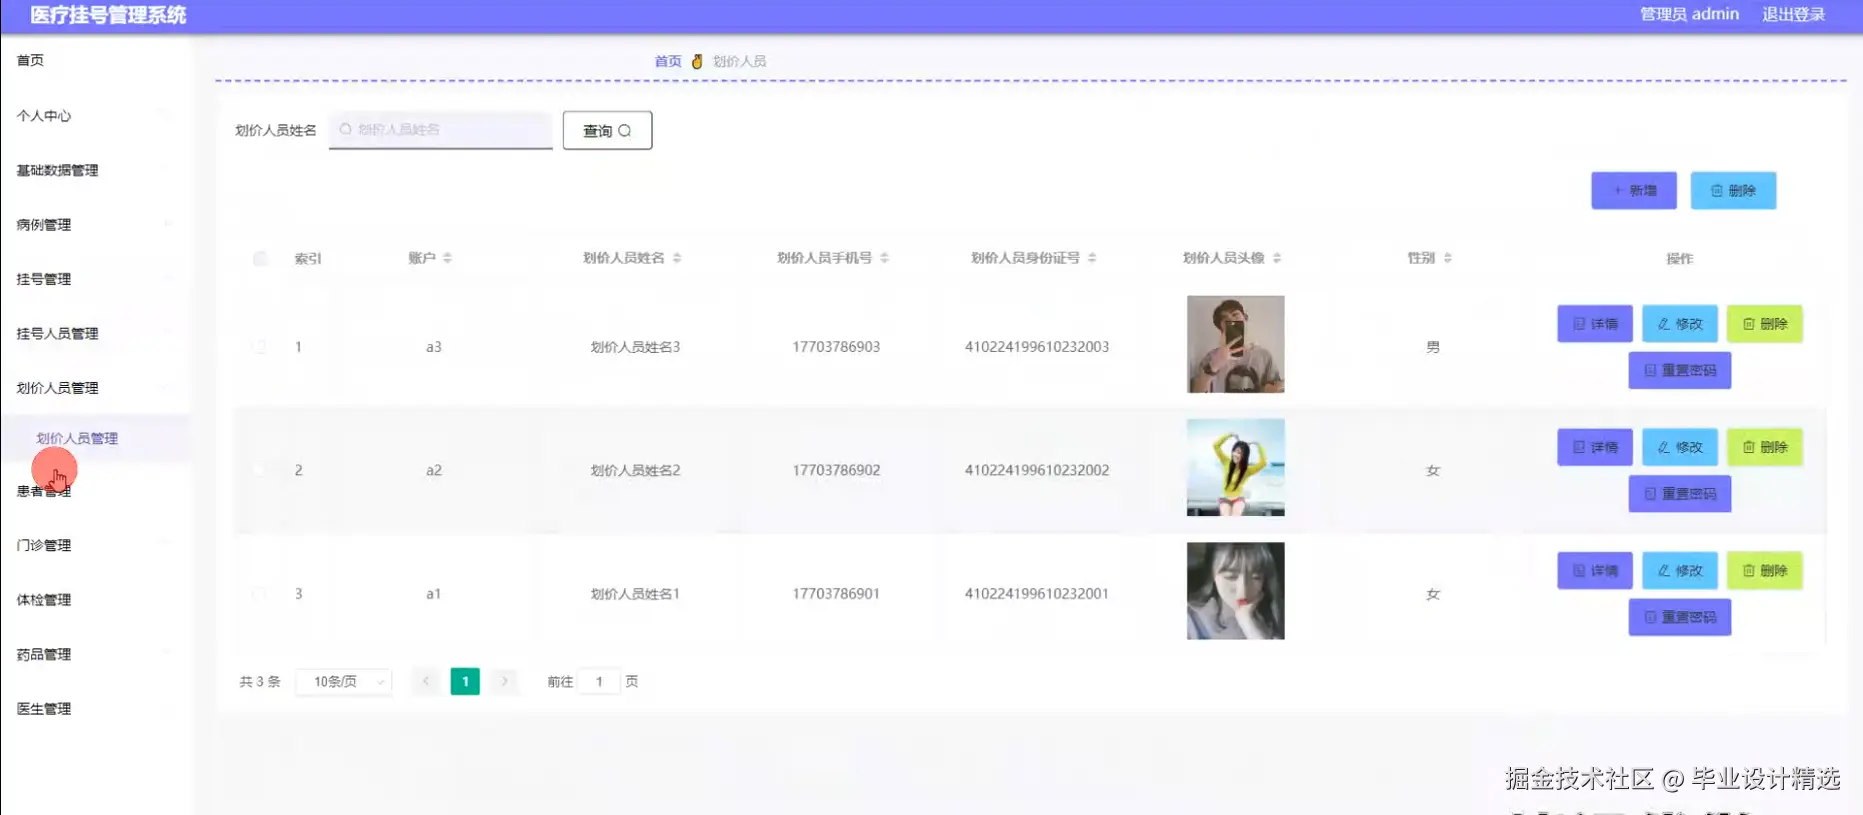
Task: Expand 门诊管理 sidebar menu
Action: (95, 545)
